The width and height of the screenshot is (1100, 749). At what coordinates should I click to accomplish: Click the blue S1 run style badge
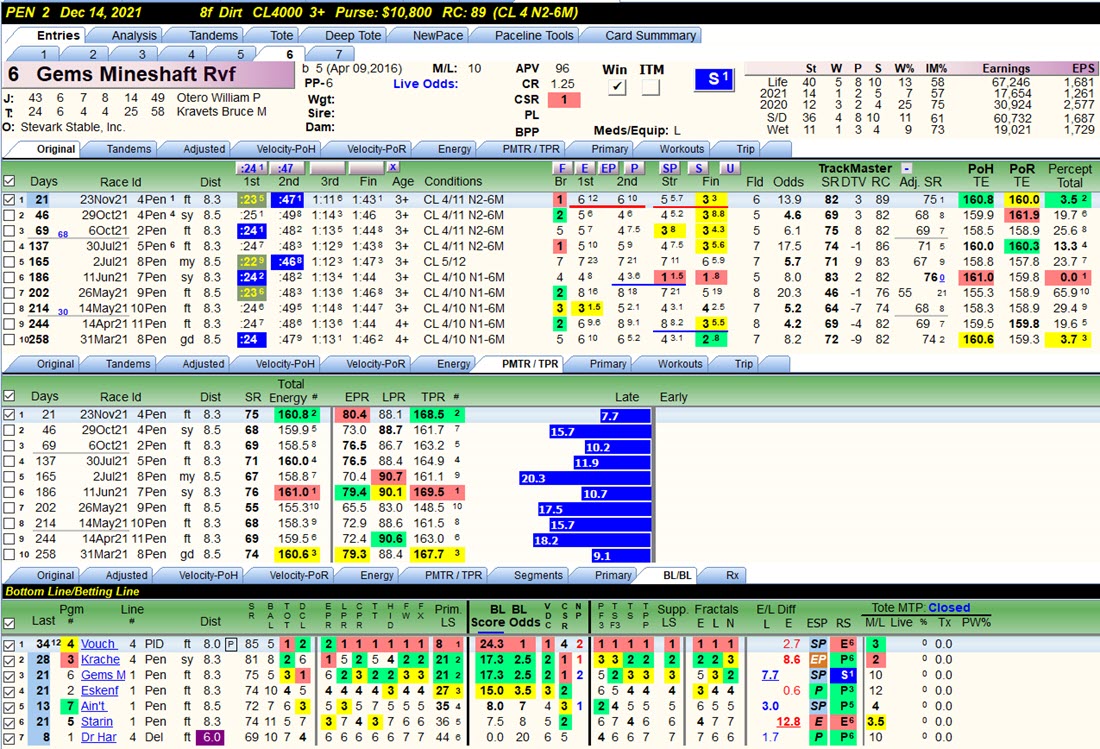714,79
